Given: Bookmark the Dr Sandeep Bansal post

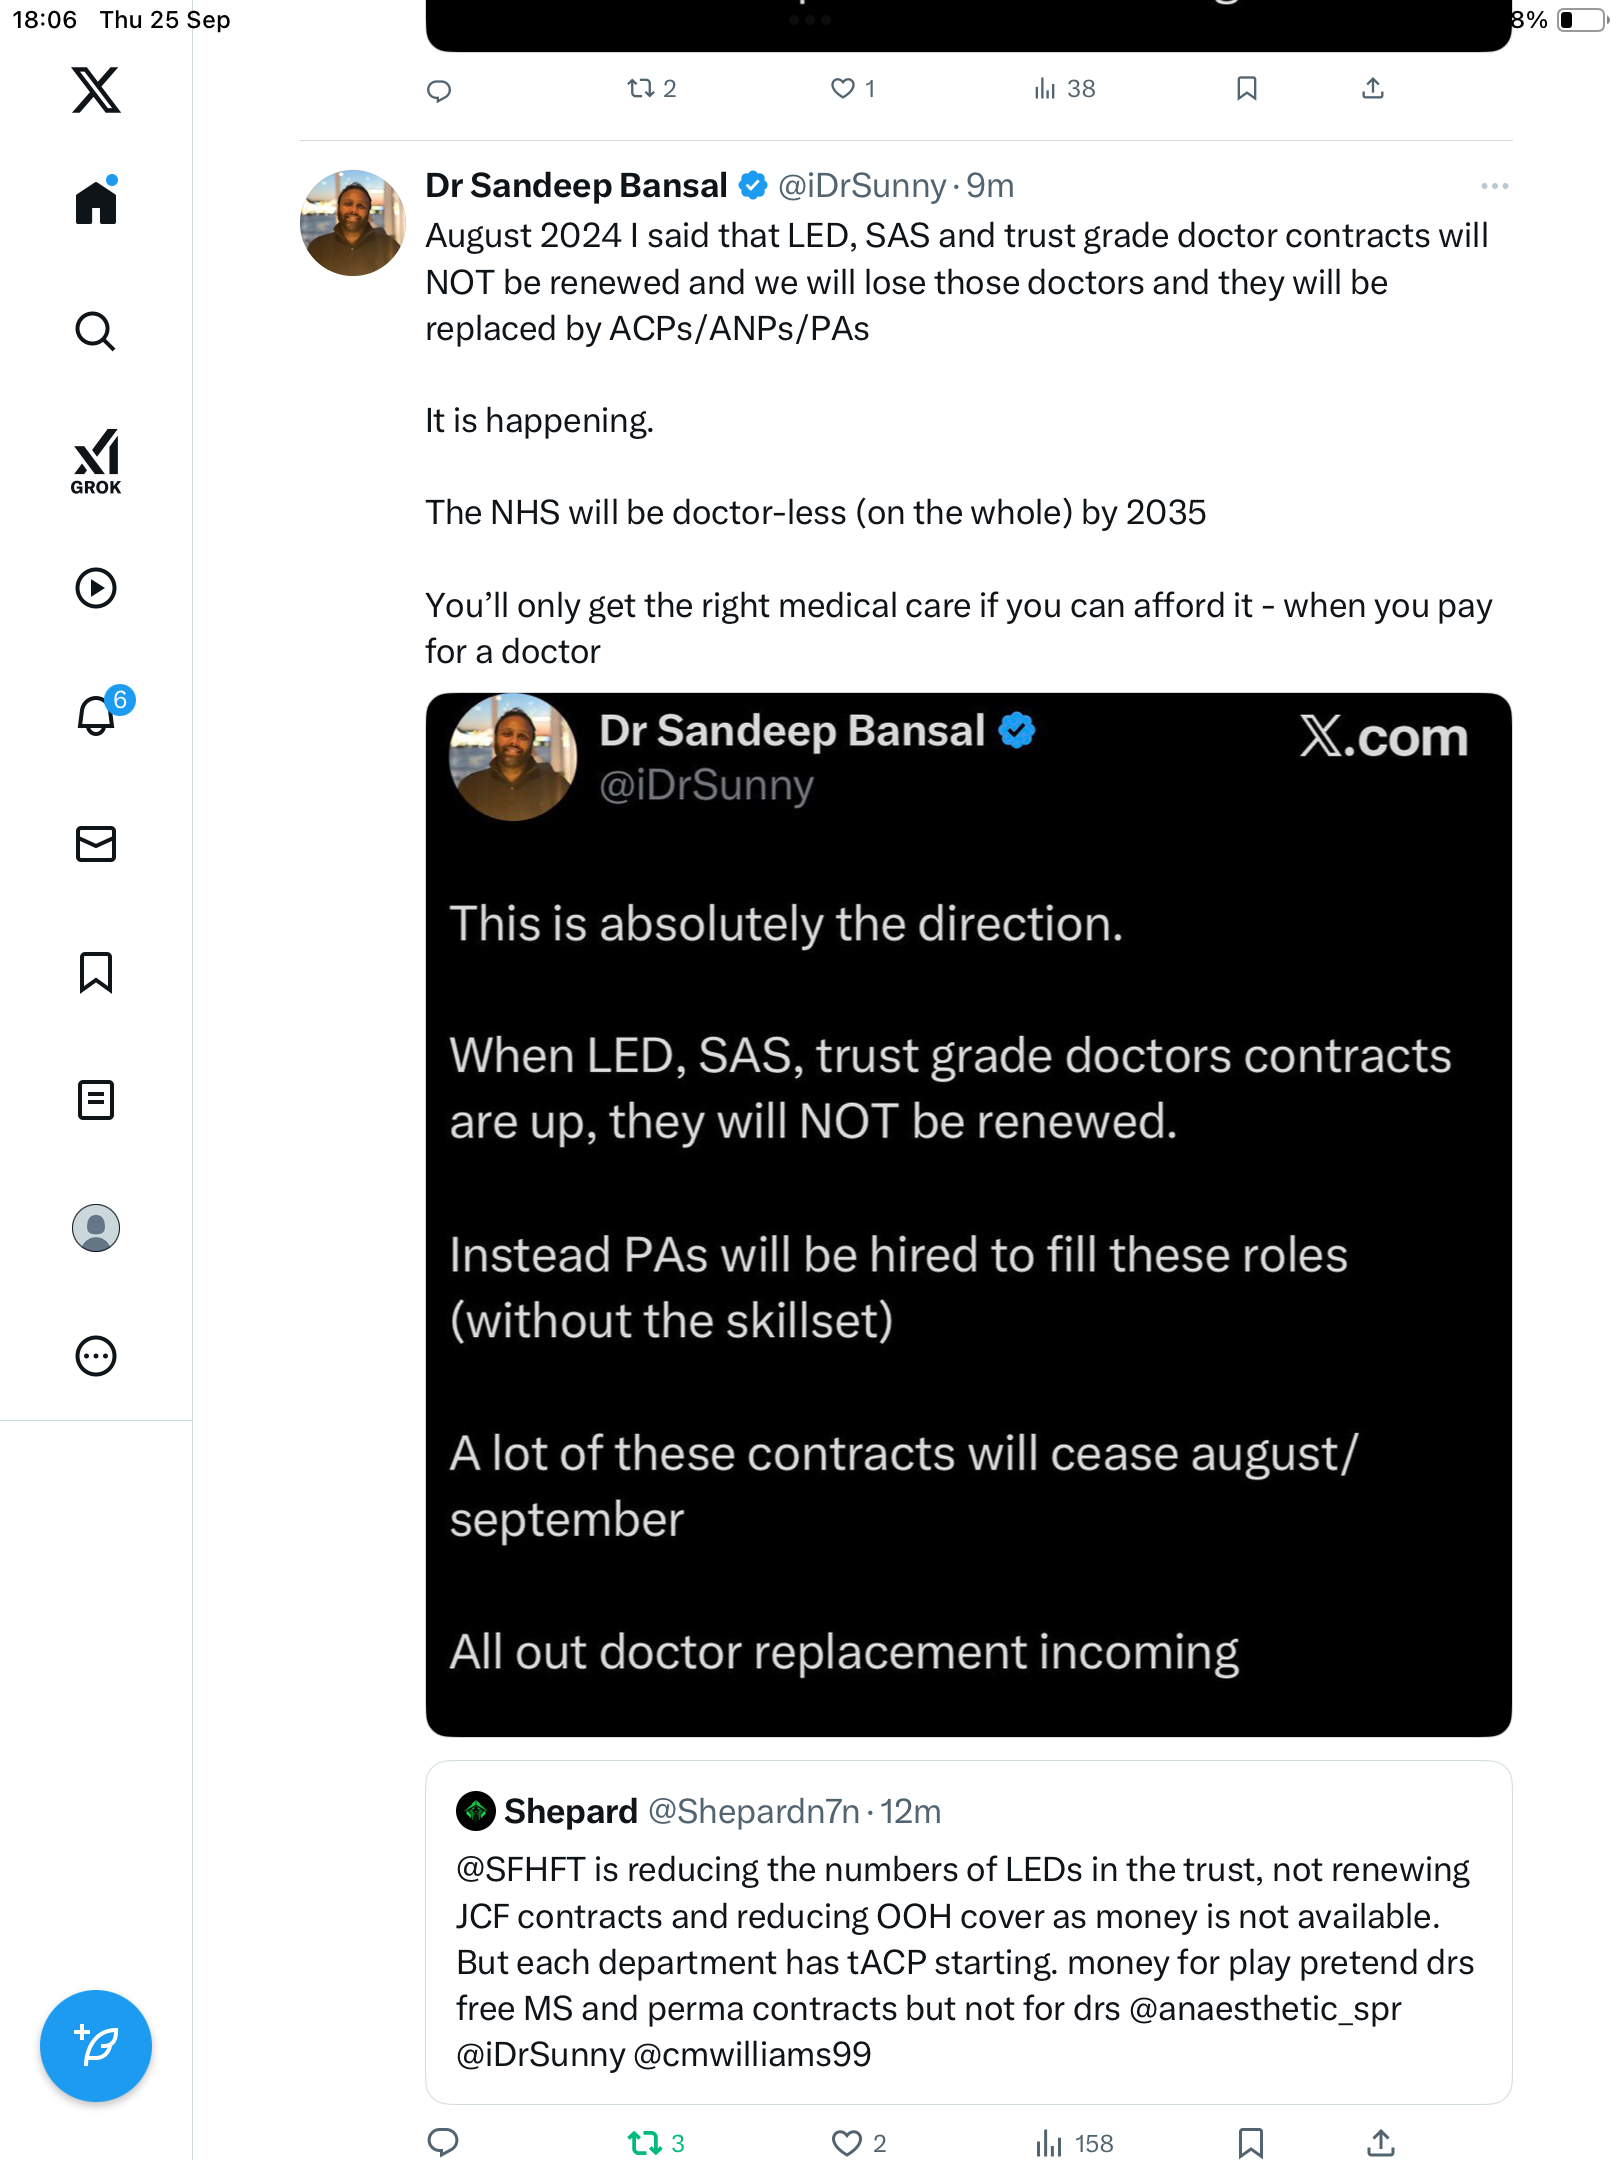Looking at the screenshot, I should [x=1250, y=2143].
